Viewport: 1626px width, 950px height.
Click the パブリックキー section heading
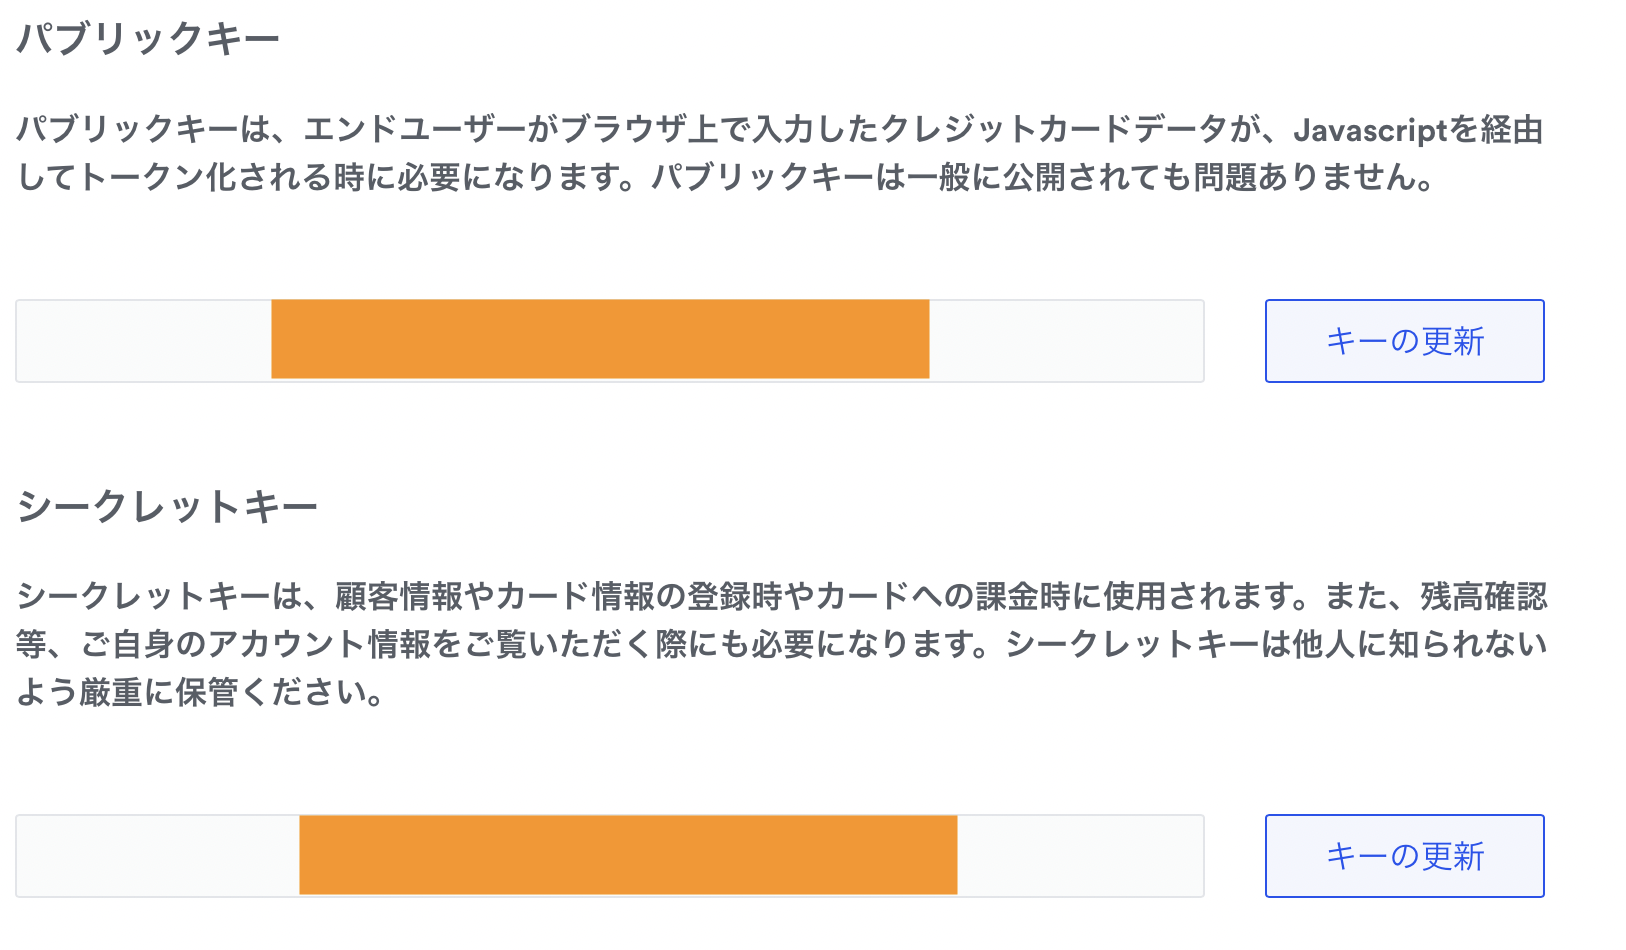click(x=148, y=39)
